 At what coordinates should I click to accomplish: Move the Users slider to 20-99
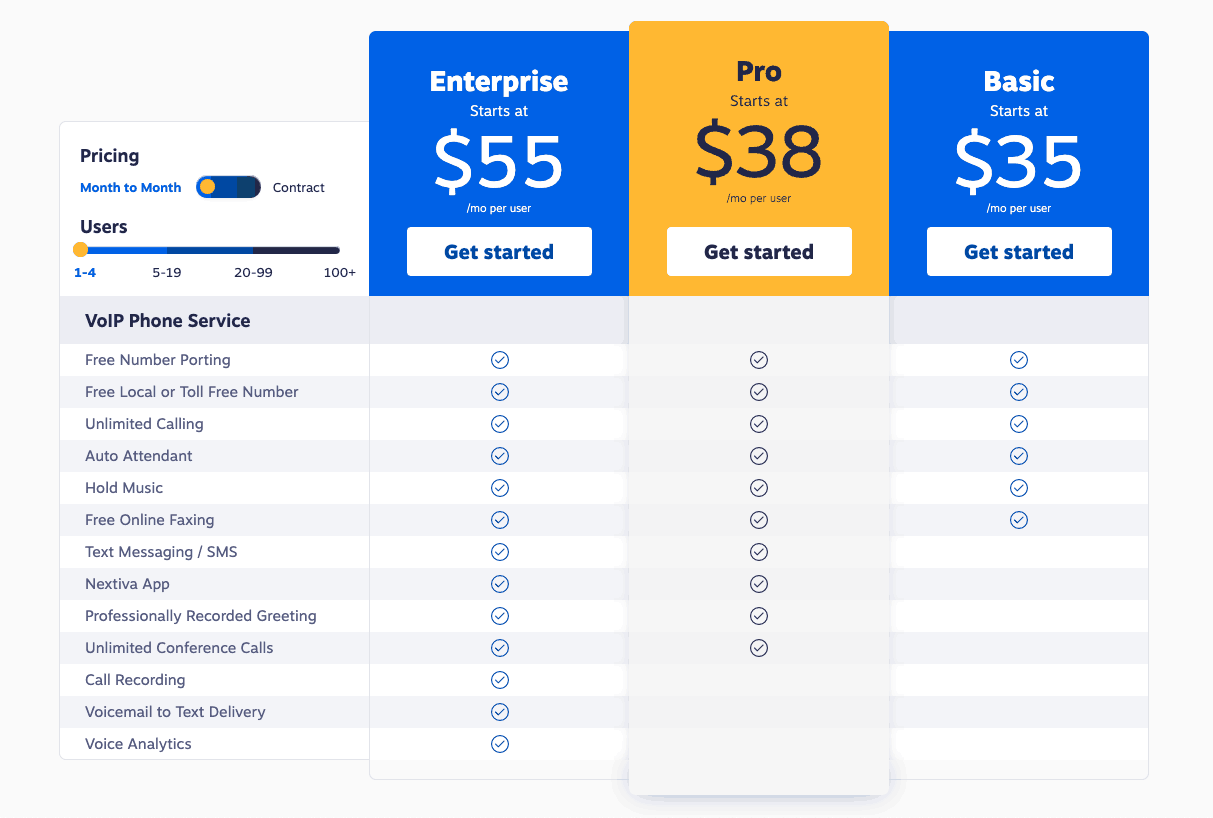click(254, 249)
